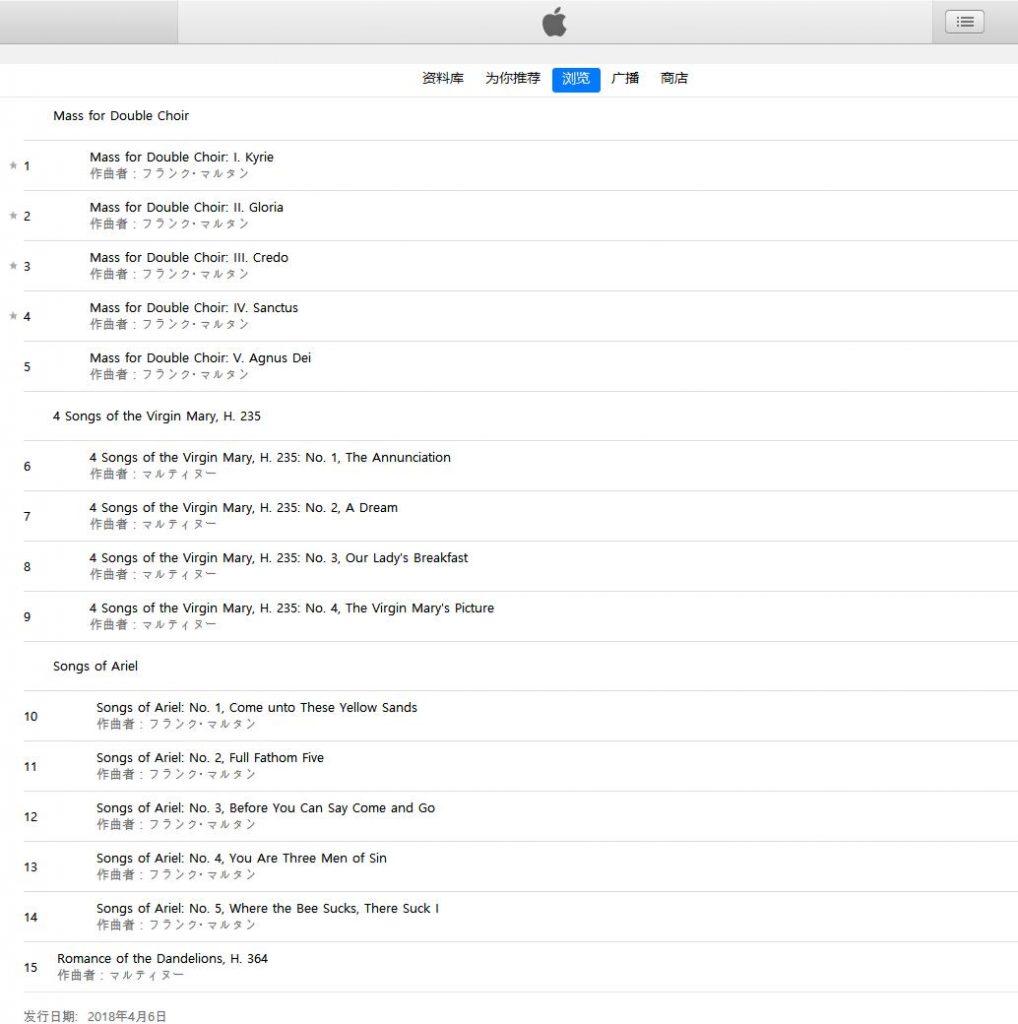The image size is (1018, 1024).
Task: Click track number 9
Action: pyautogui.click(x=27, y=617)
